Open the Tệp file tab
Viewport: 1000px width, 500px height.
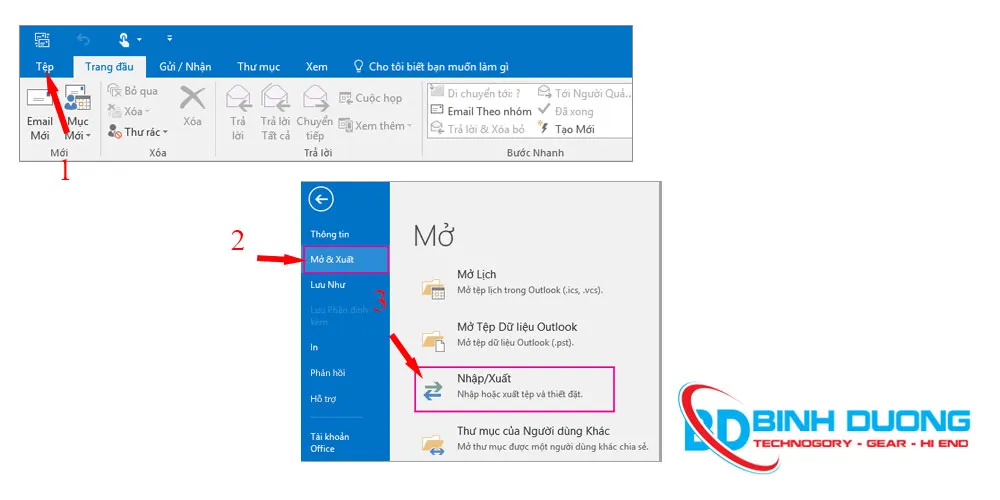[x=45, y=67]
